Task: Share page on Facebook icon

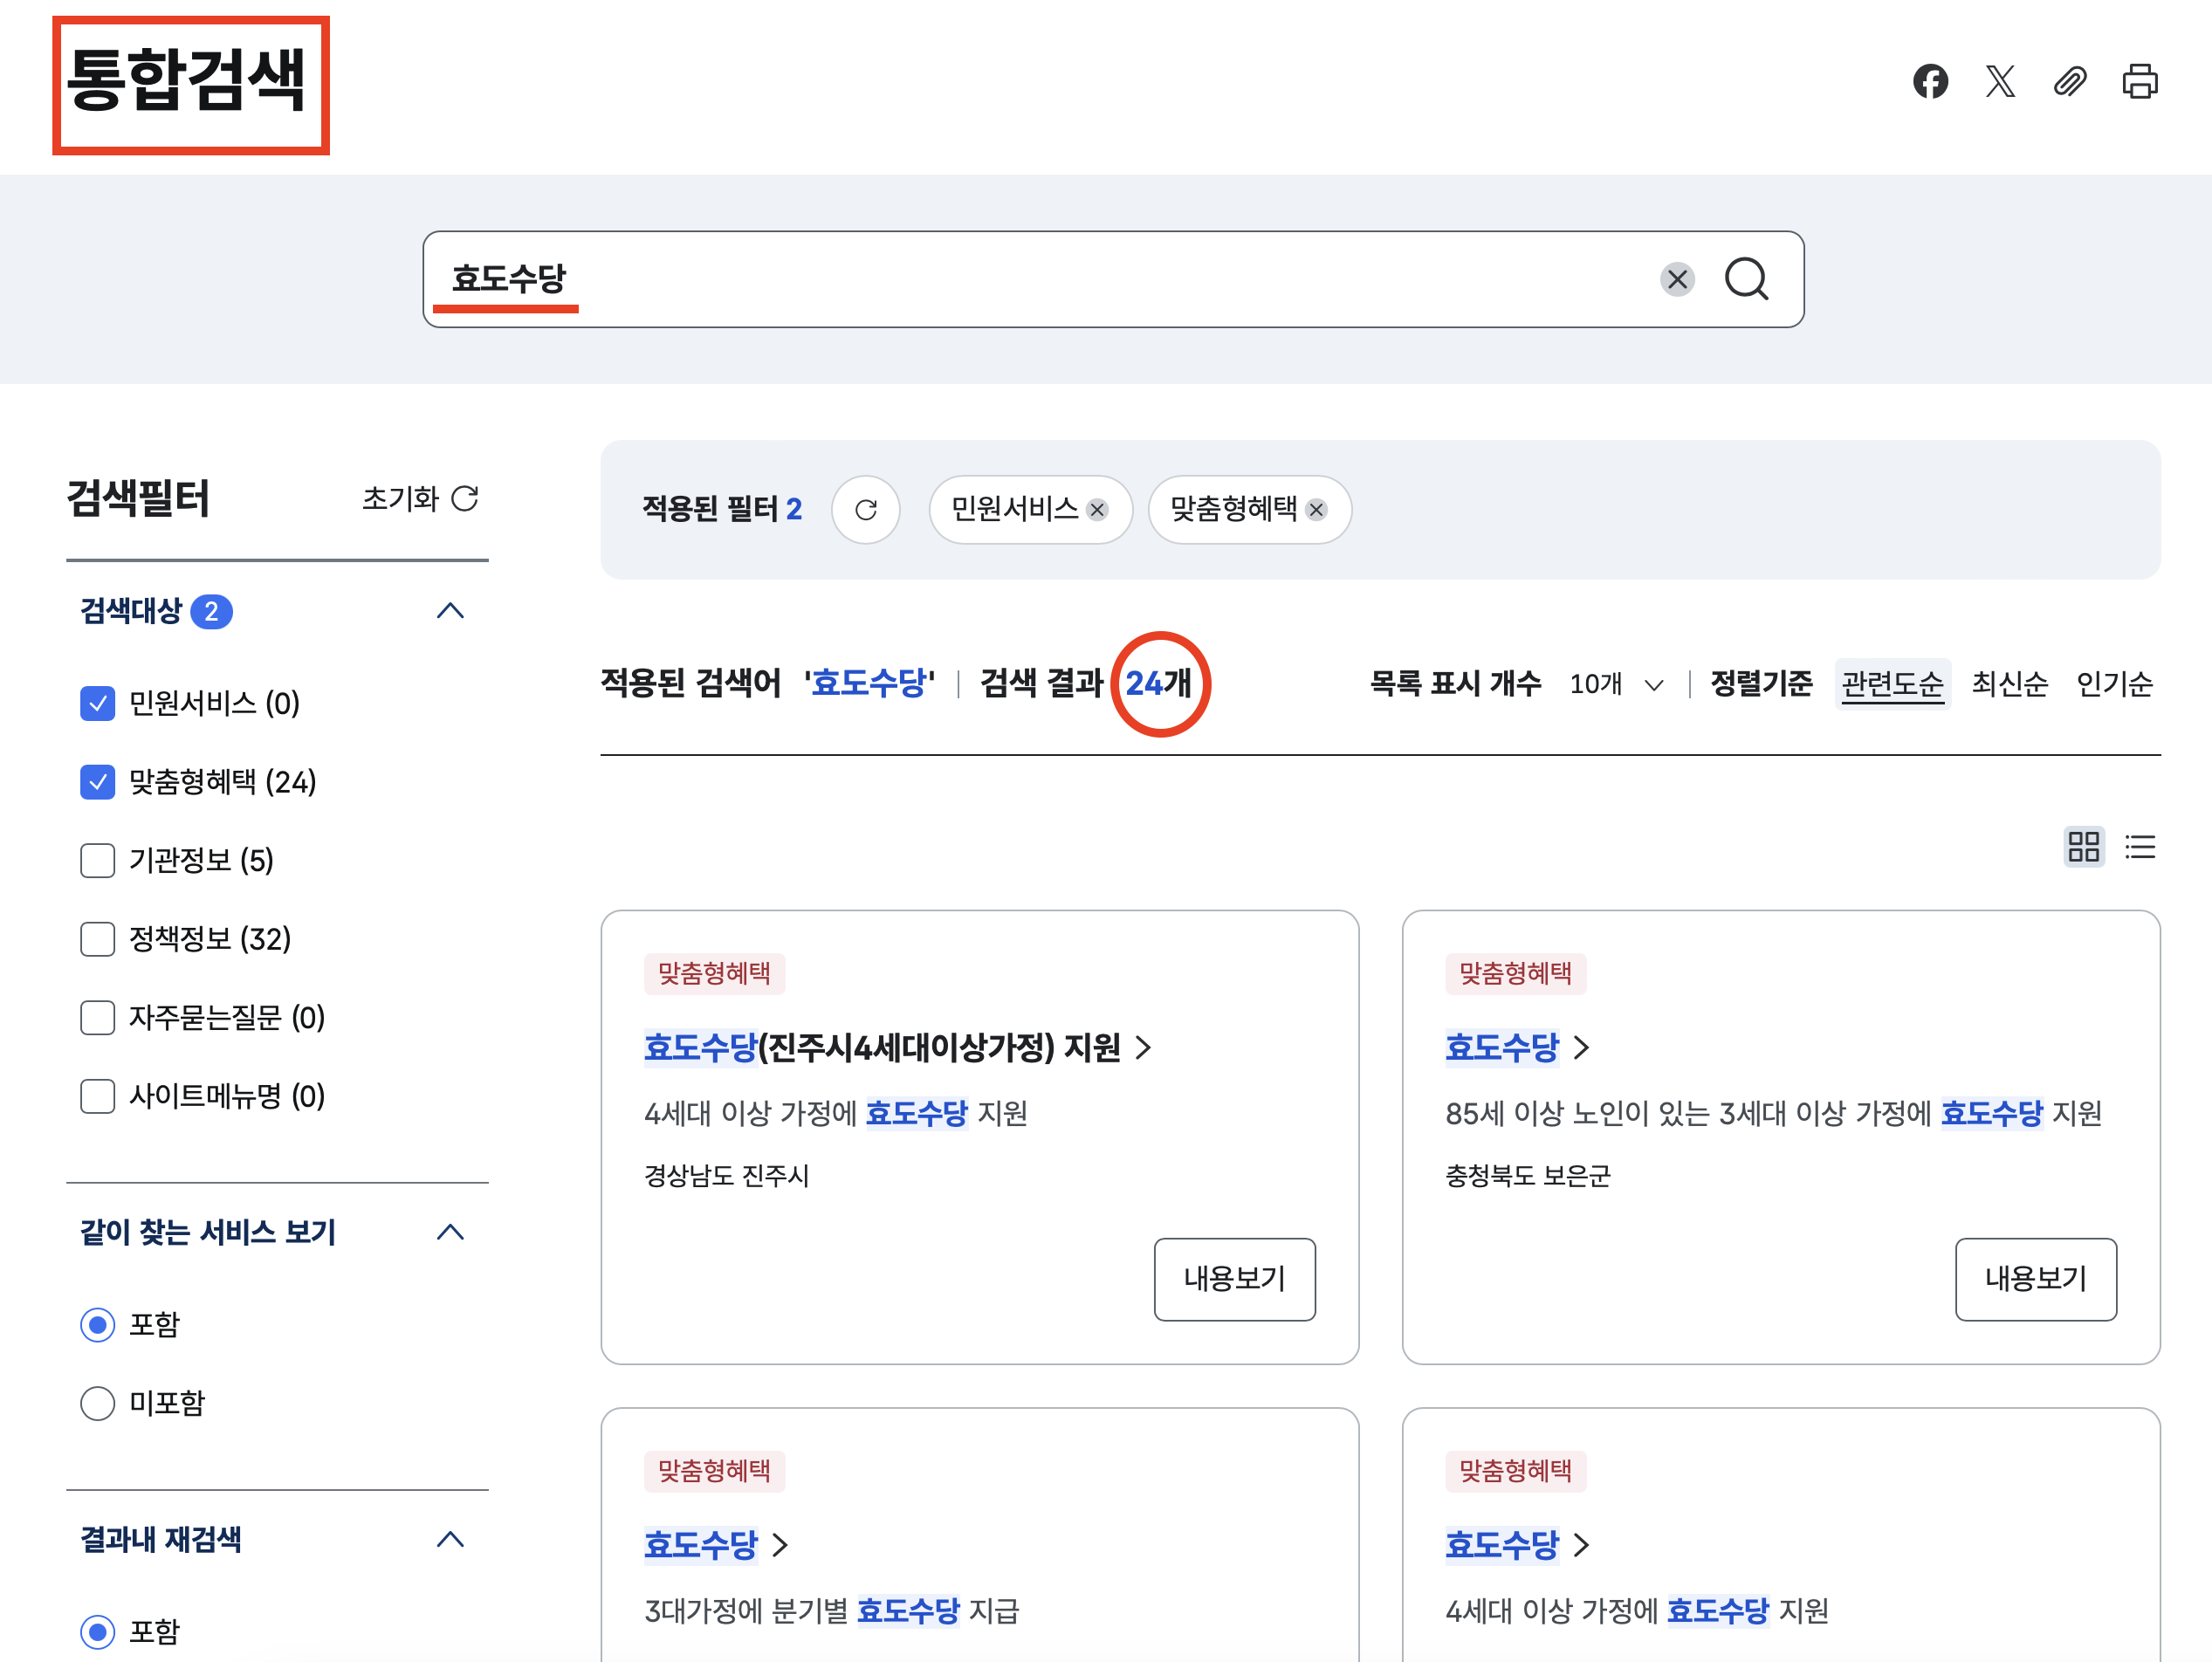Action: pos(1930,81)
